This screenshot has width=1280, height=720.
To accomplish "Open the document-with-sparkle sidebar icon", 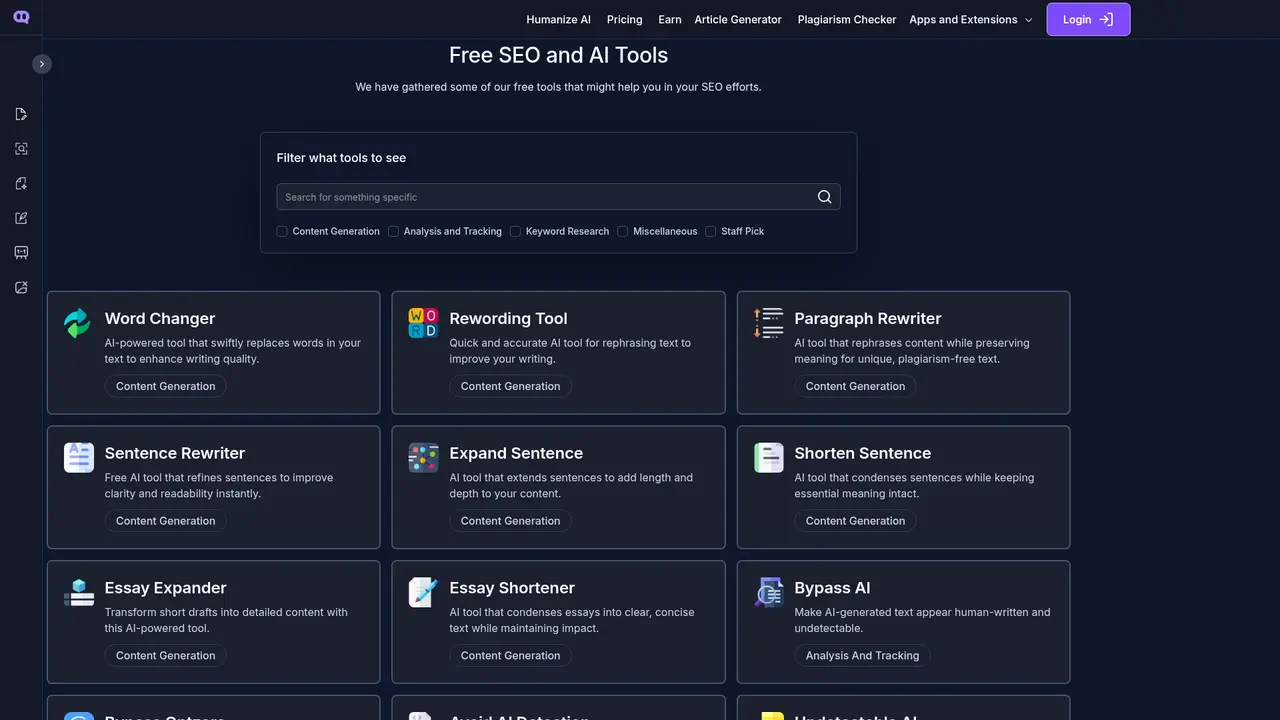I will click(21, 183).
